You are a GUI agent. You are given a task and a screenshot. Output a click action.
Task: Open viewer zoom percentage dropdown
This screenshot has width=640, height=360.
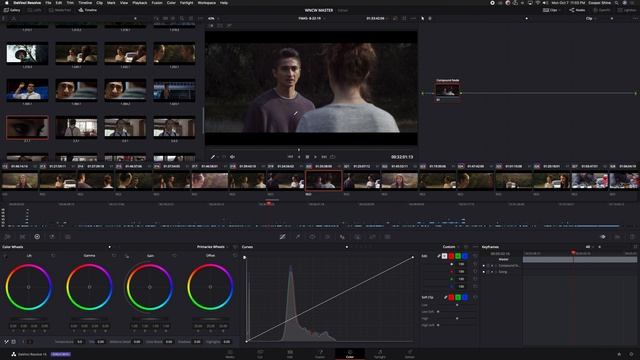coord(213,18)
